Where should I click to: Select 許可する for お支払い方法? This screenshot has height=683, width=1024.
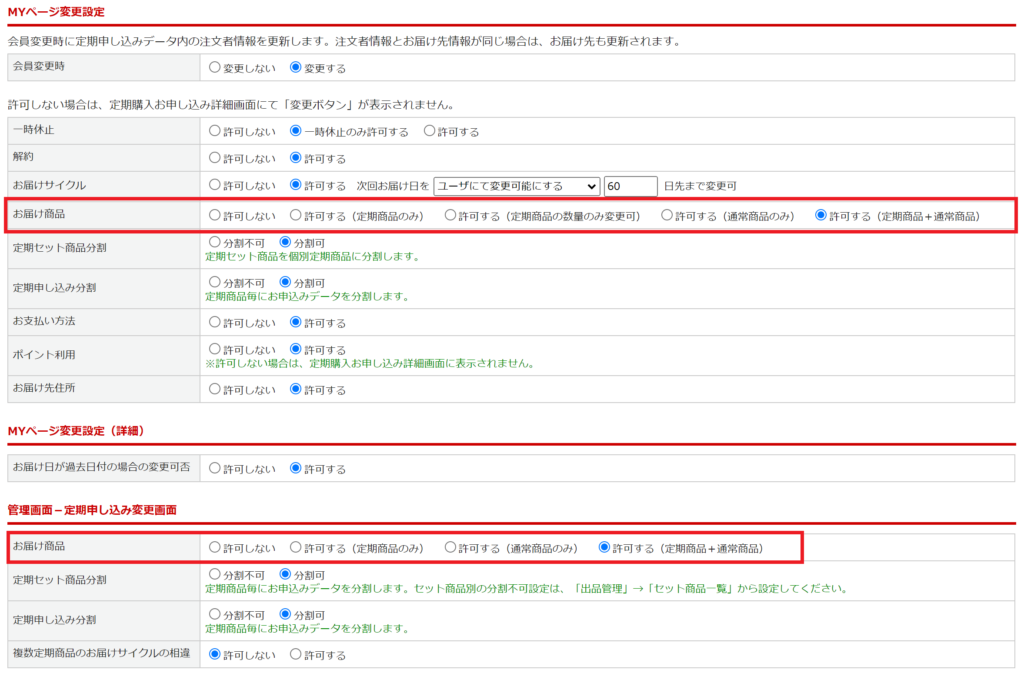(x=295, y=322)
